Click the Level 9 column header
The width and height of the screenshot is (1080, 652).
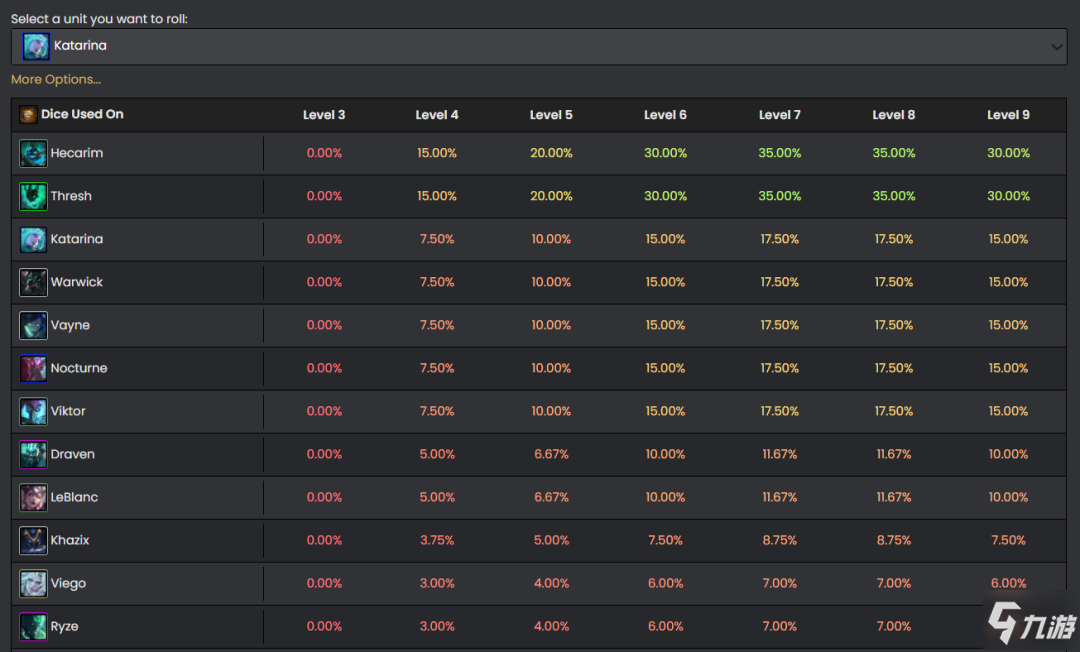coord(1008,115)
